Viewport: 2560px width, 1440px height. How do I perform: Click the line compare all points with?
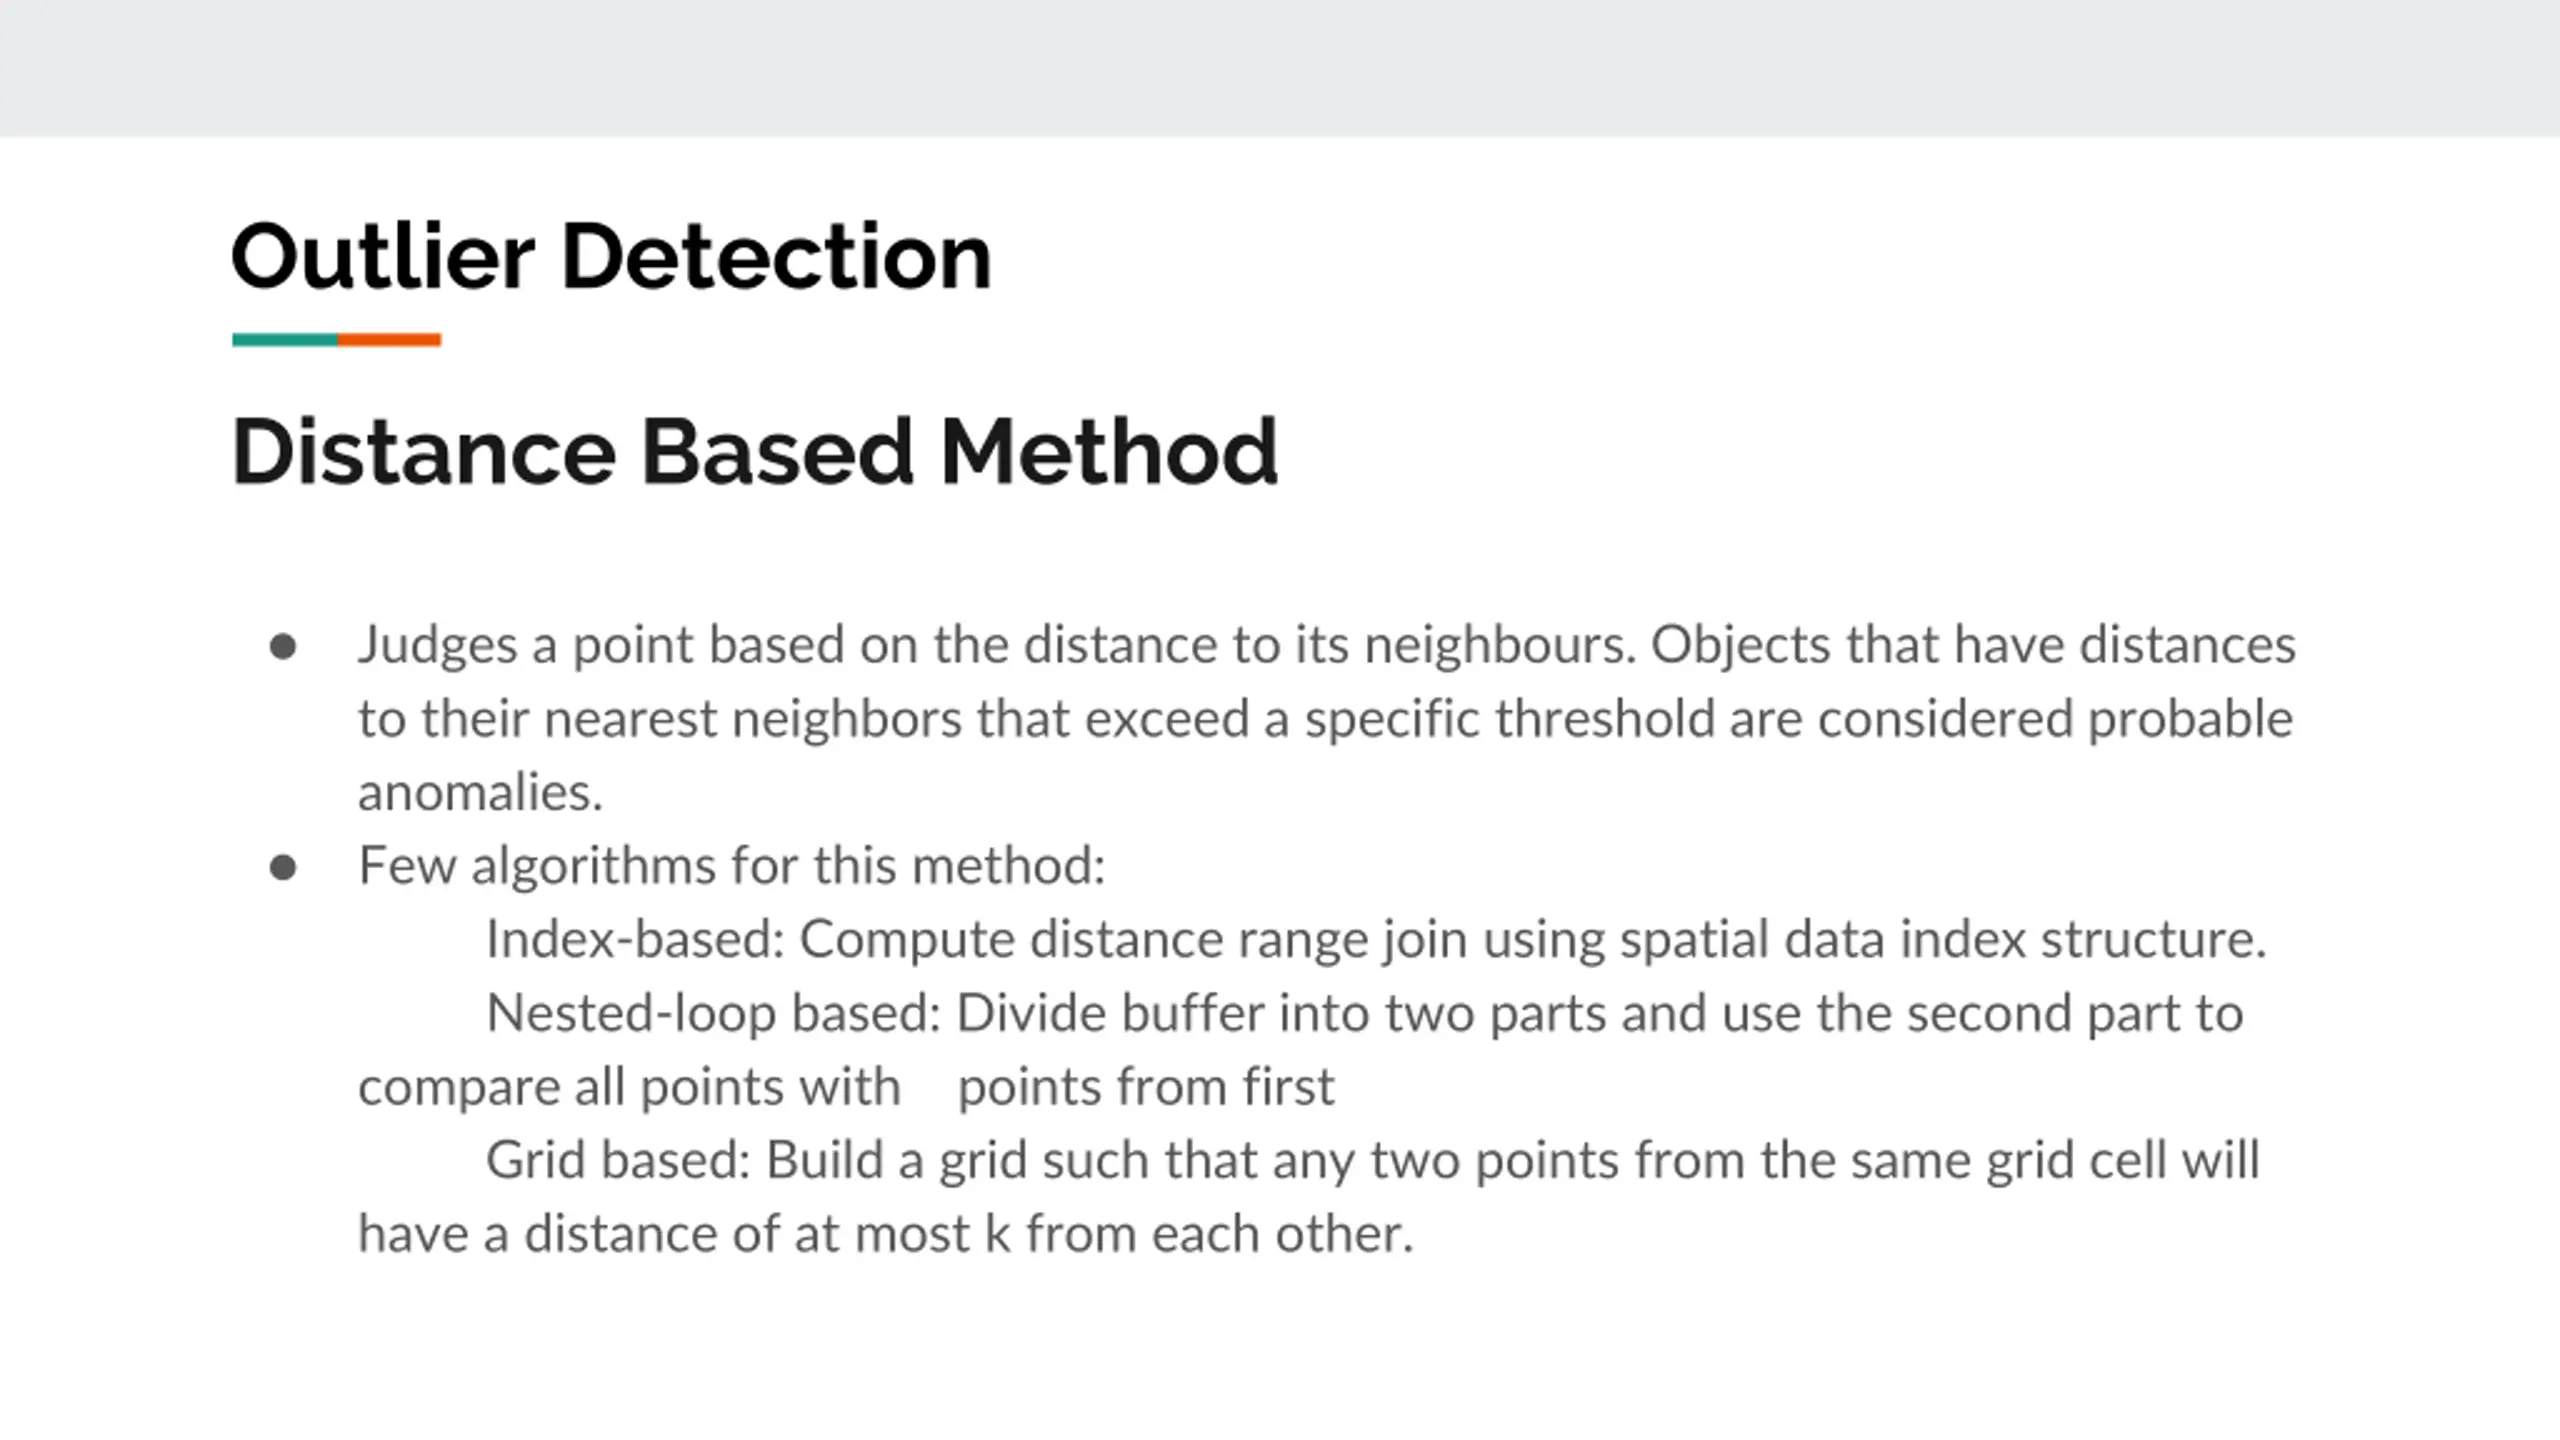pos(629,1087)
